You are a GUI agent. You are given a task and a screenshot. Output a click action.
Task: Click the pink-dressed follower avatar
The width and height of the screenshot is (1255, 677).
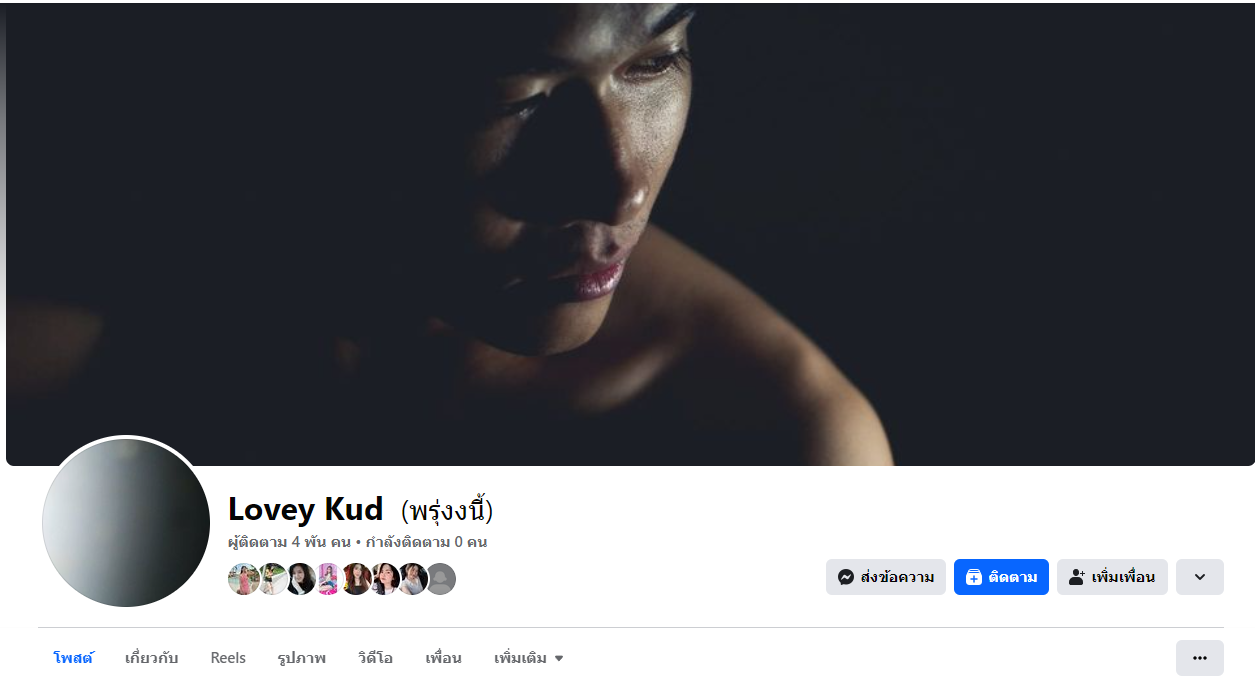328,579
